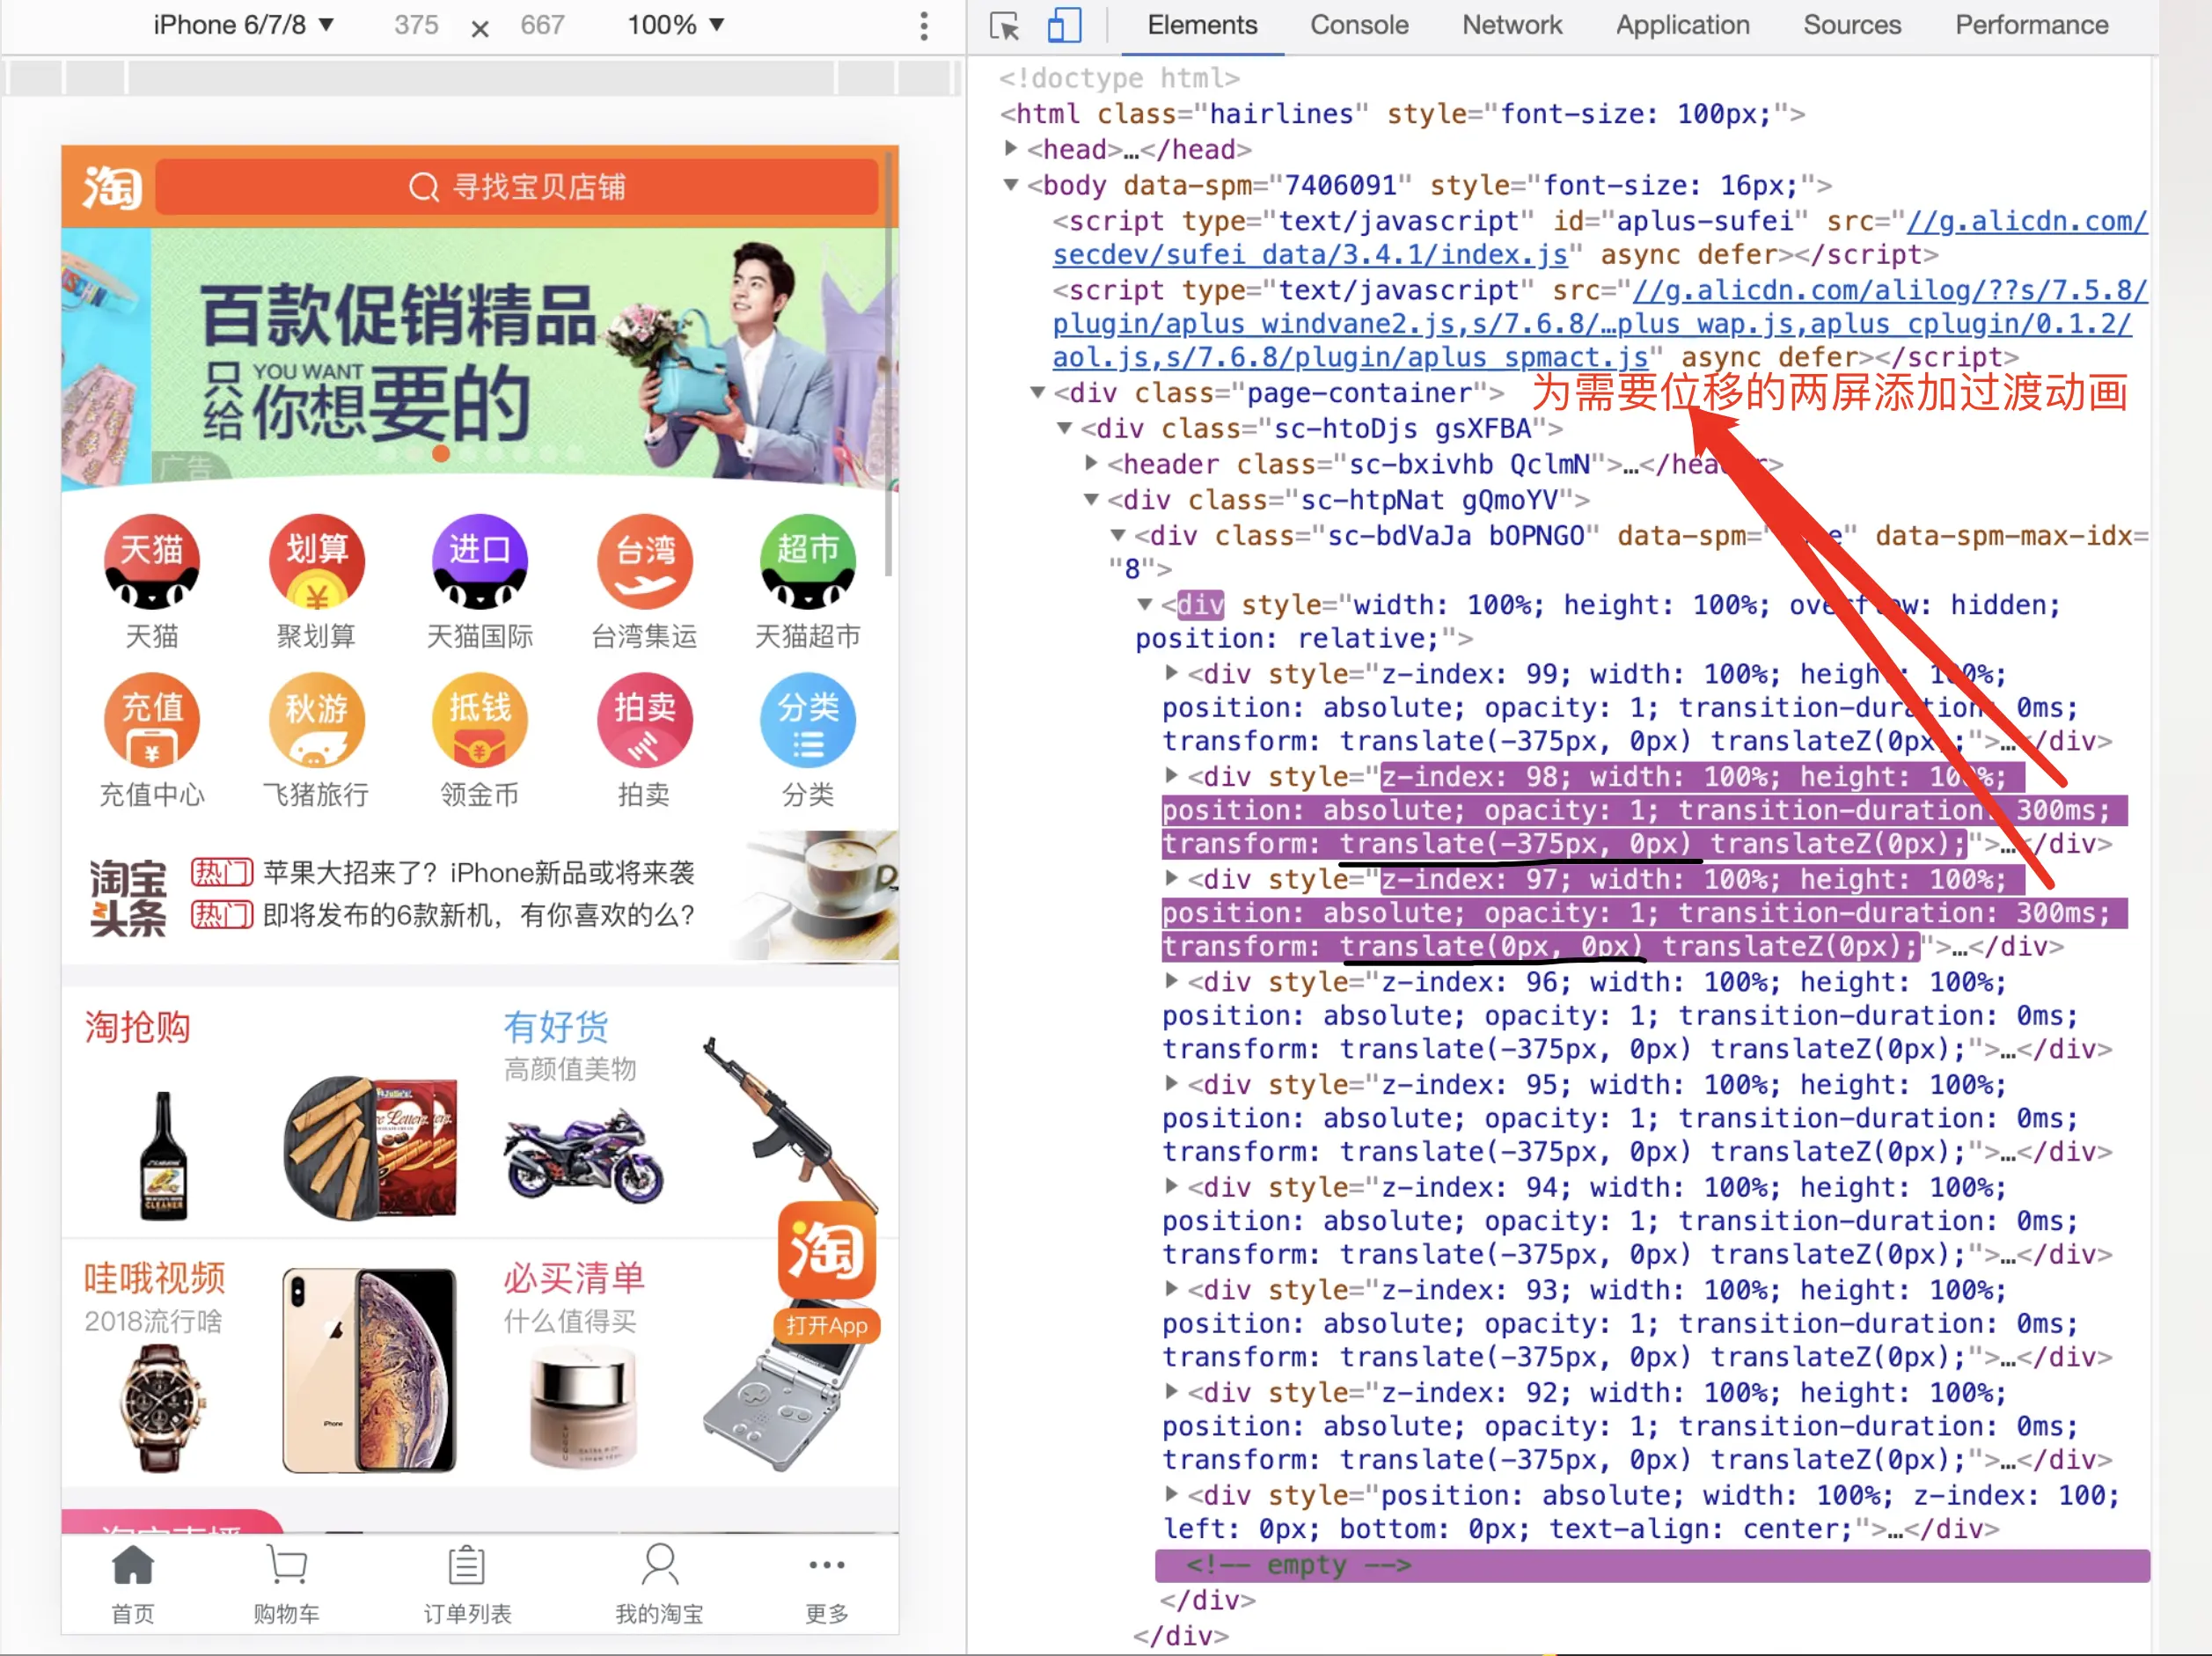Expand the head element node

click(1011, 149)
